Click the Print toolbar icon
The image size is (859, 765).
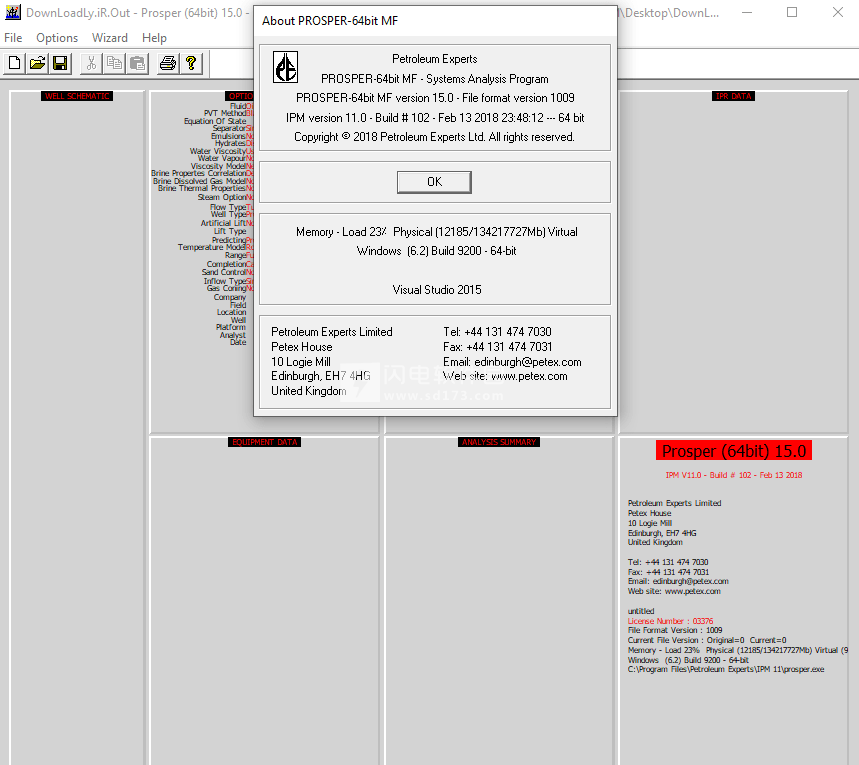click(x=168, y=64)
